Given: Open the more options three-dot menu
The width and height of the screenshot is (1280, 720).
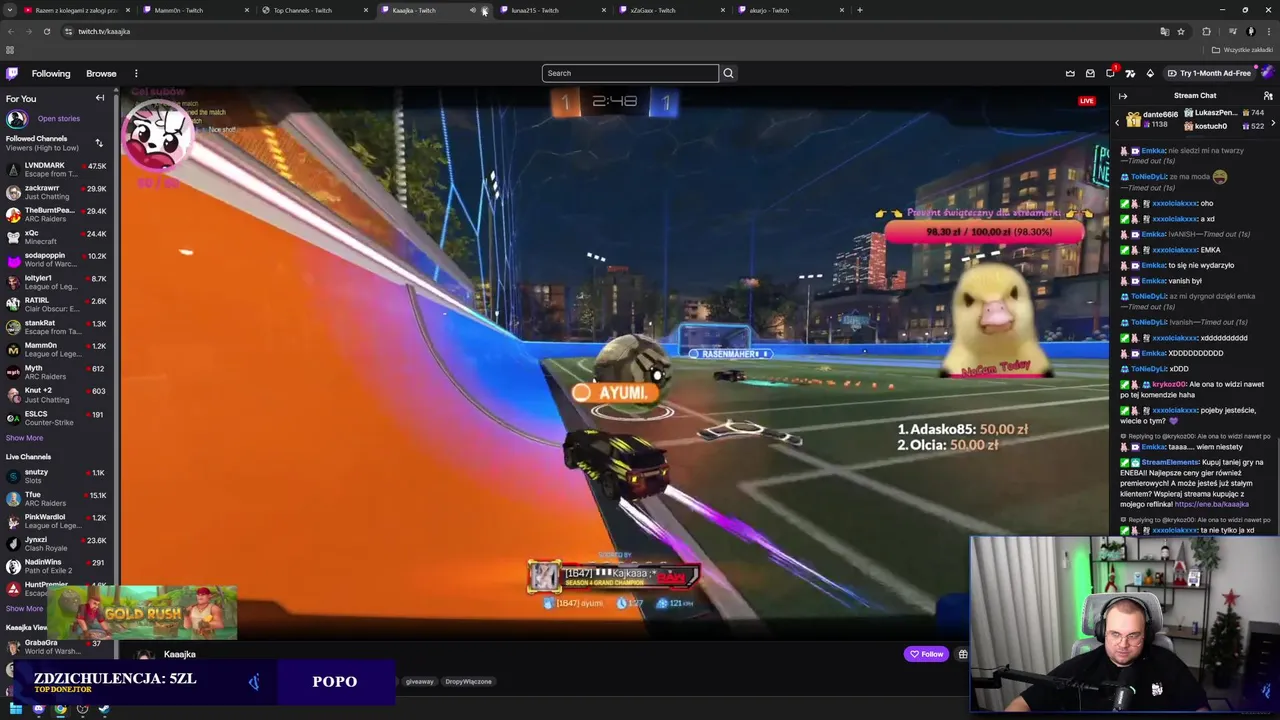Looking at the screenshot, I should click(136, 73).
